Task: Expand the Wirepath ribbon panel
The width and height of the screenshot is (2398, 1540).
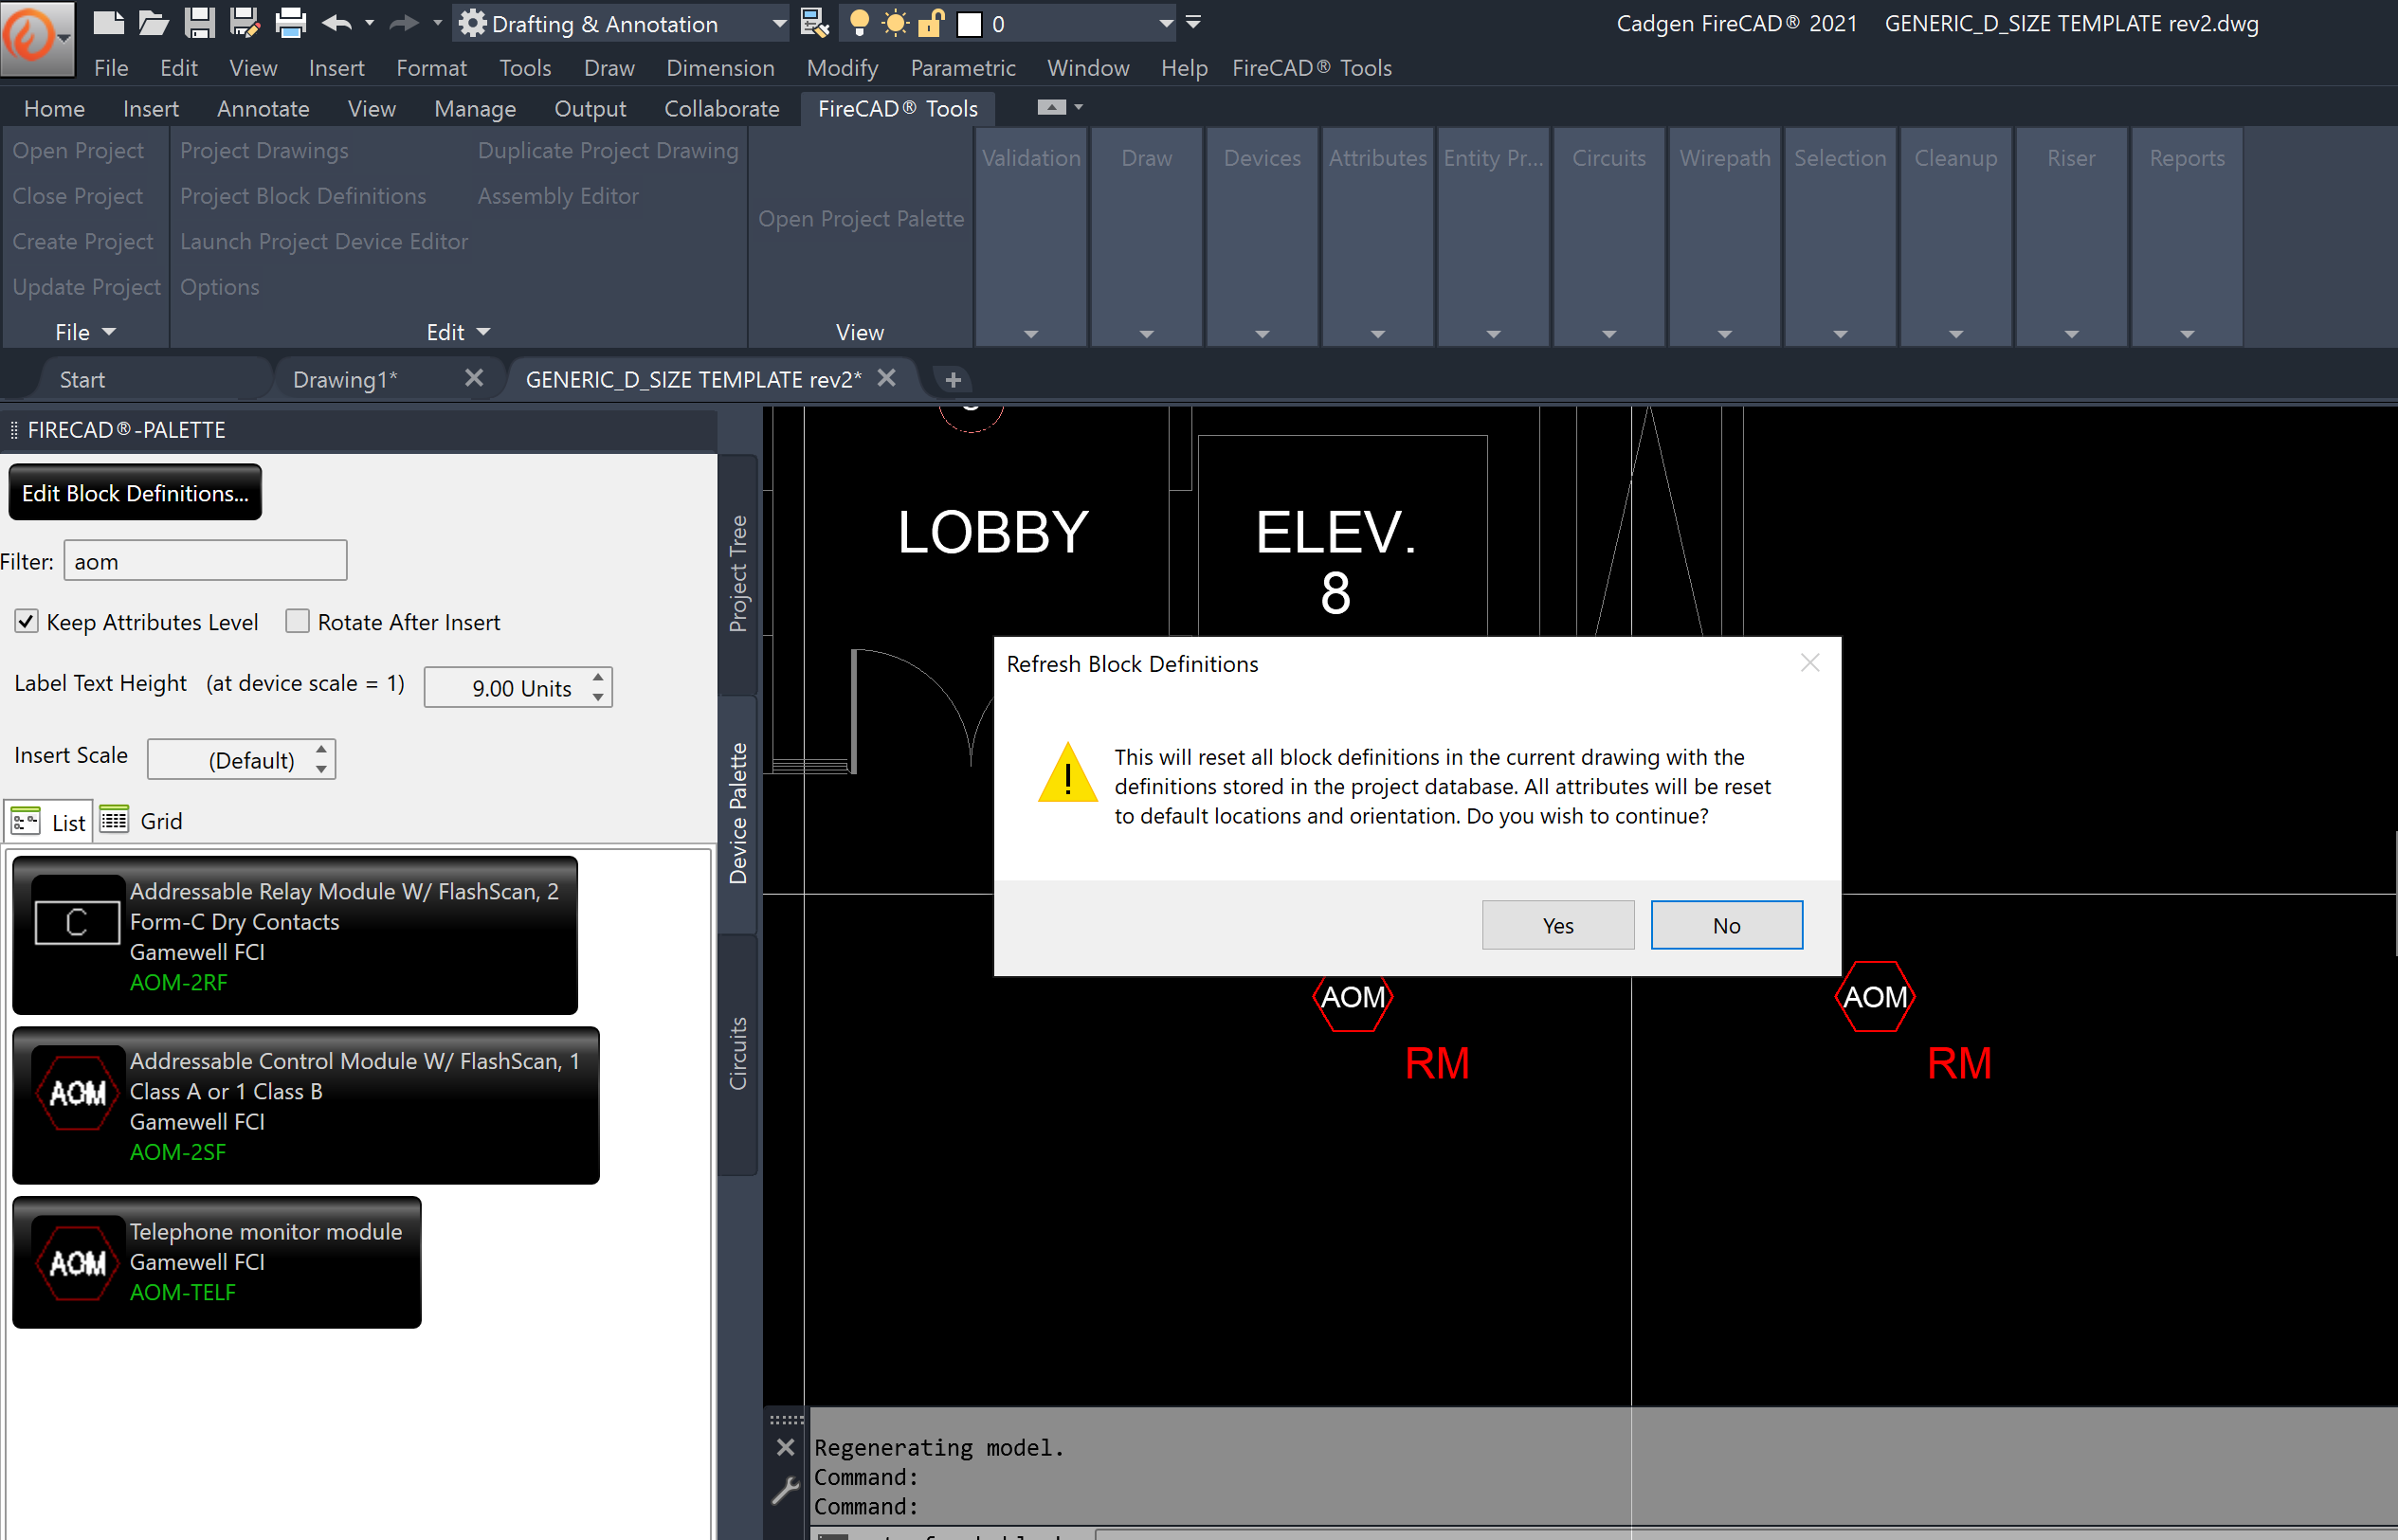Action: click(x=1724, y=334)
